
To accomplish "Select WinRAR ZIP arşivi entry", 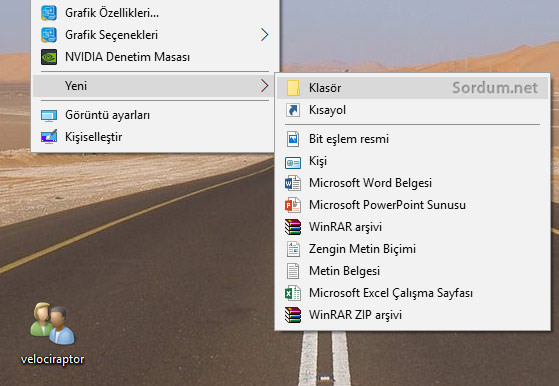I will pyautogui.click(x=412, y=315).
